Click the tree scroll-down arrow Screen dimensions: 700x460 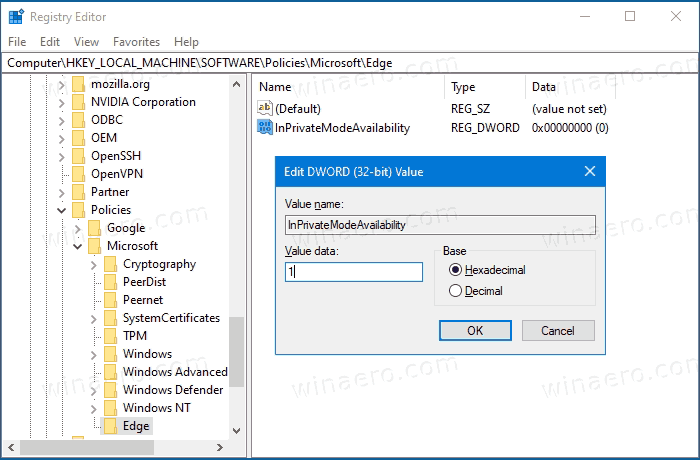(237, 431)
